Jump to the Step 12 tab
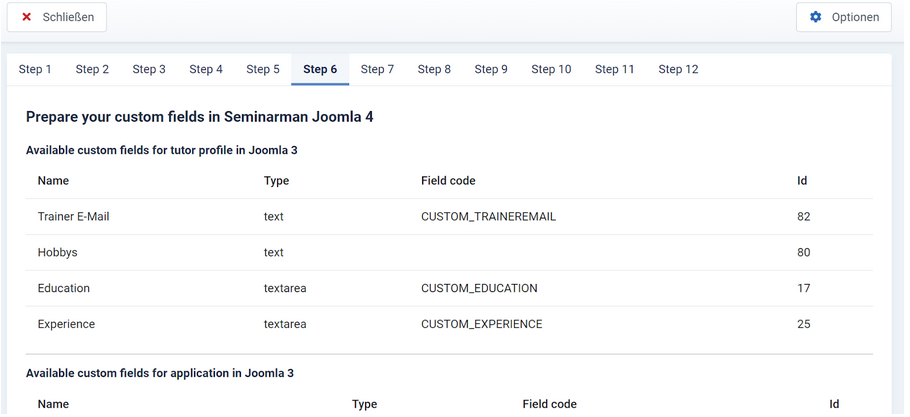Viewport: 910px width, 417px height. pyautogui.click(x=678, y=69)
